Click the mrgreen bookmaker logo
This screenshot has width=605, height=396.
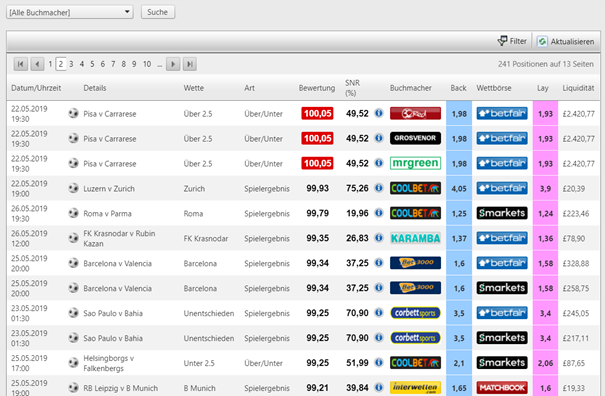point(415,163)
